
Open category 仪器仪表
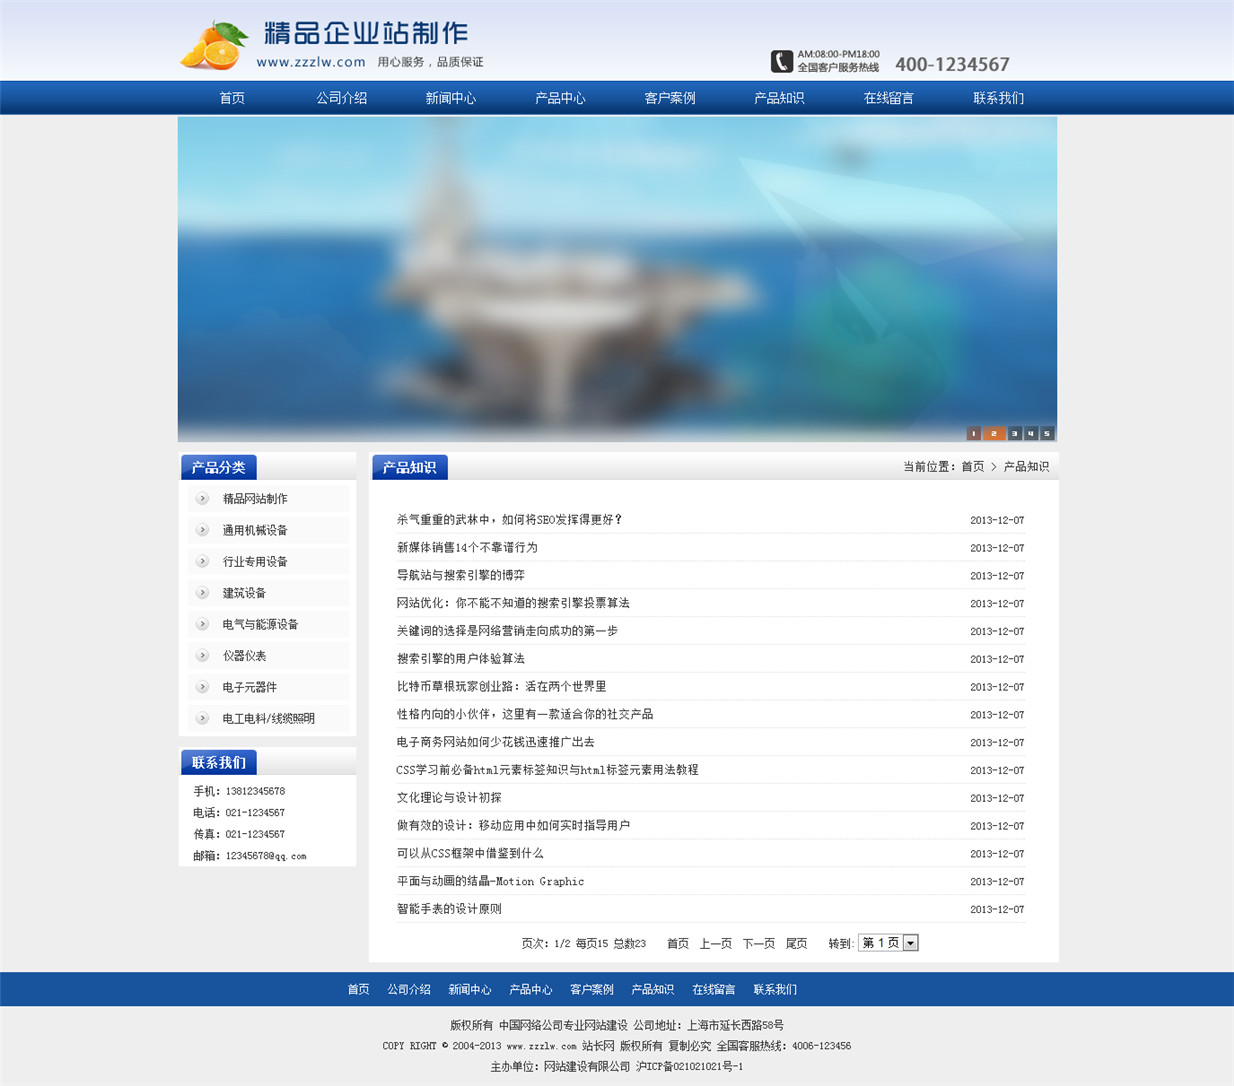tap(244, 656)
